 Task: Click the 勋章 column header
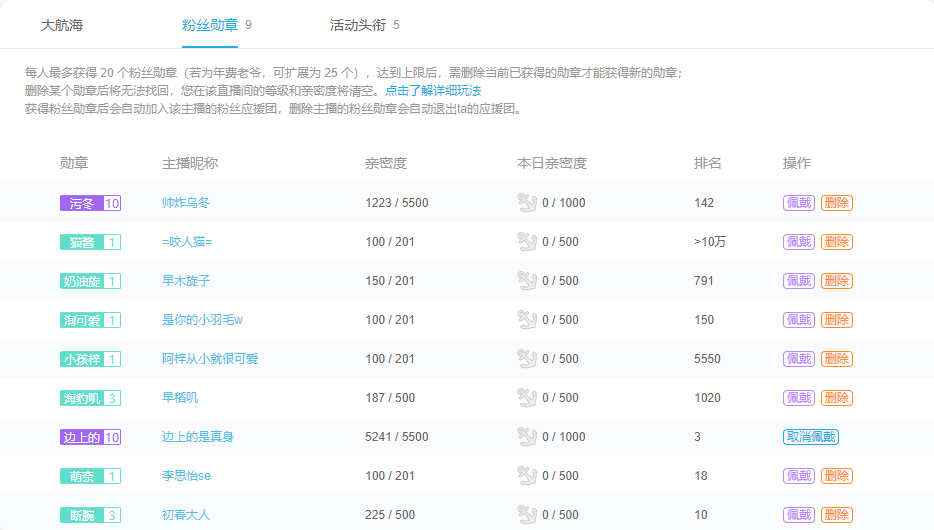(74, 163)
